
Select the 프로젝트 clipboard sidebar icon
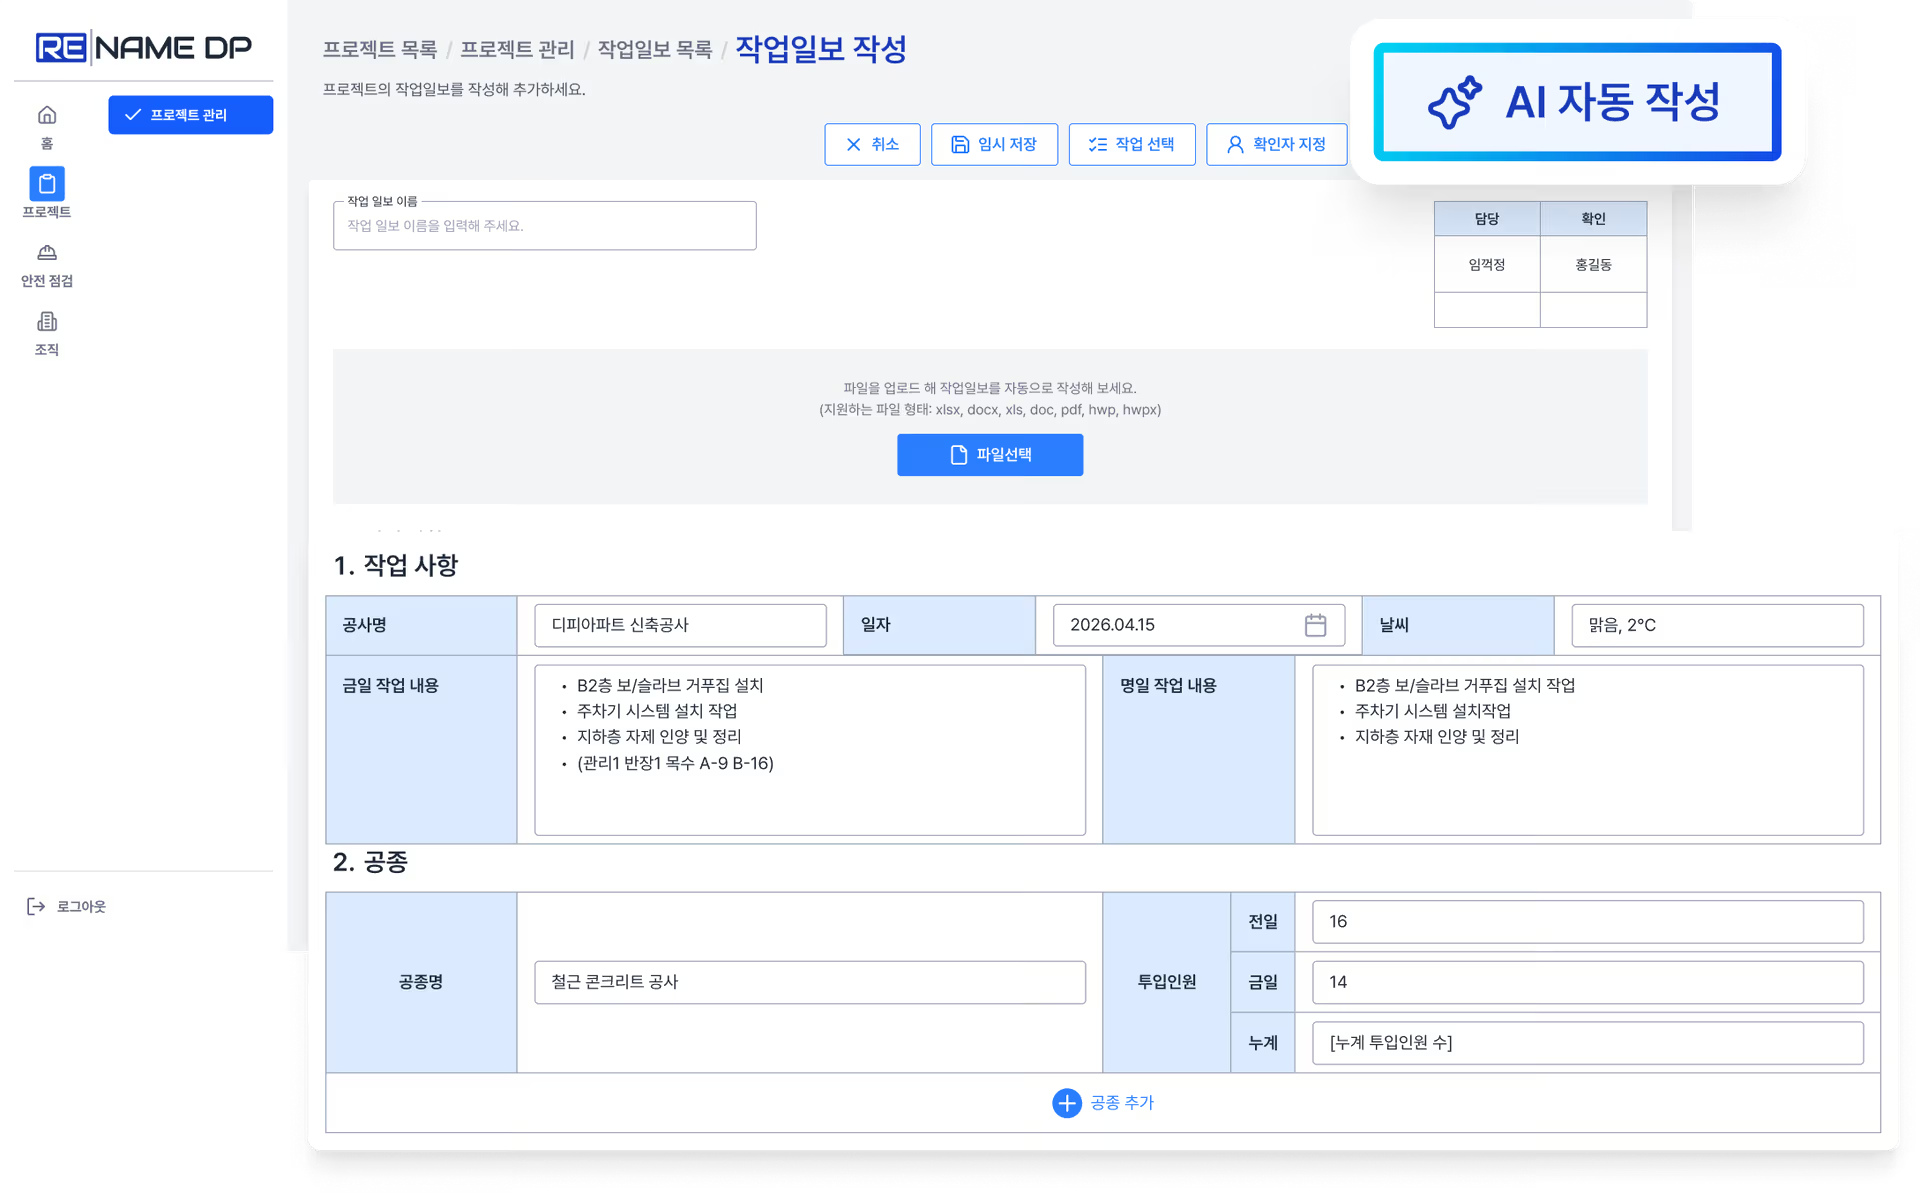(x=46, y=184)
